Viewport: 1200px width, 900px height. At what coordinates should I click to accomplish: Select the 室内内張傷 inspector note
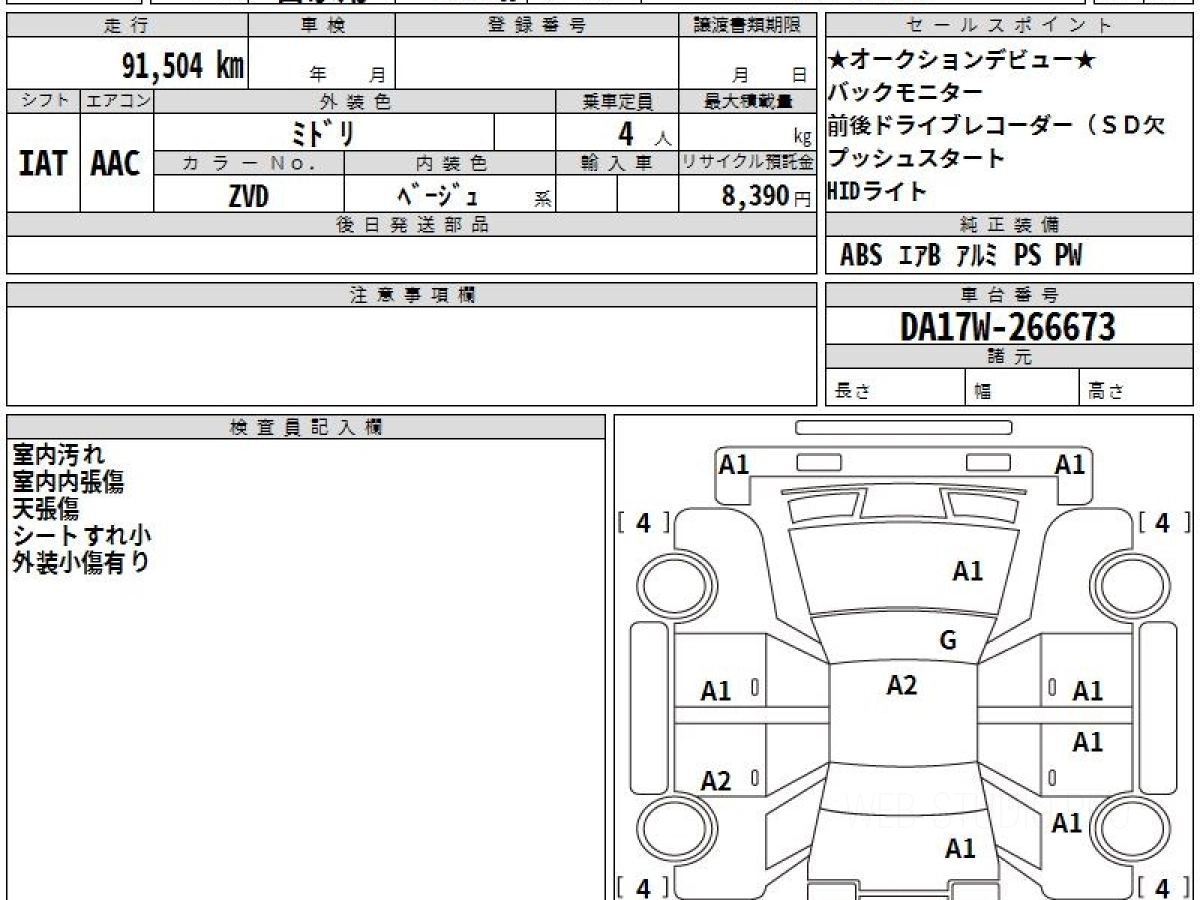tap(68, 483)
